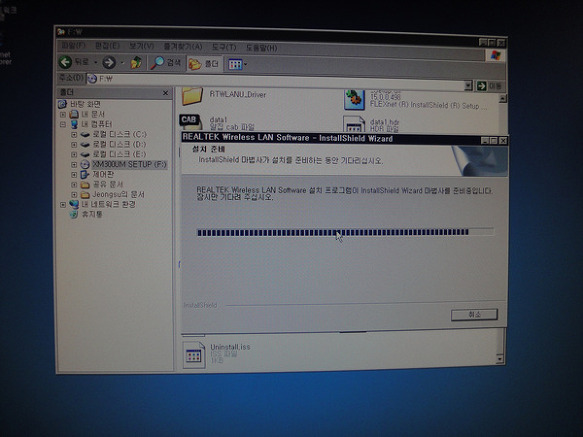Select the RTWLANU_Driver folder icon
Screen dimensions: 583x437
pos(192,96)
